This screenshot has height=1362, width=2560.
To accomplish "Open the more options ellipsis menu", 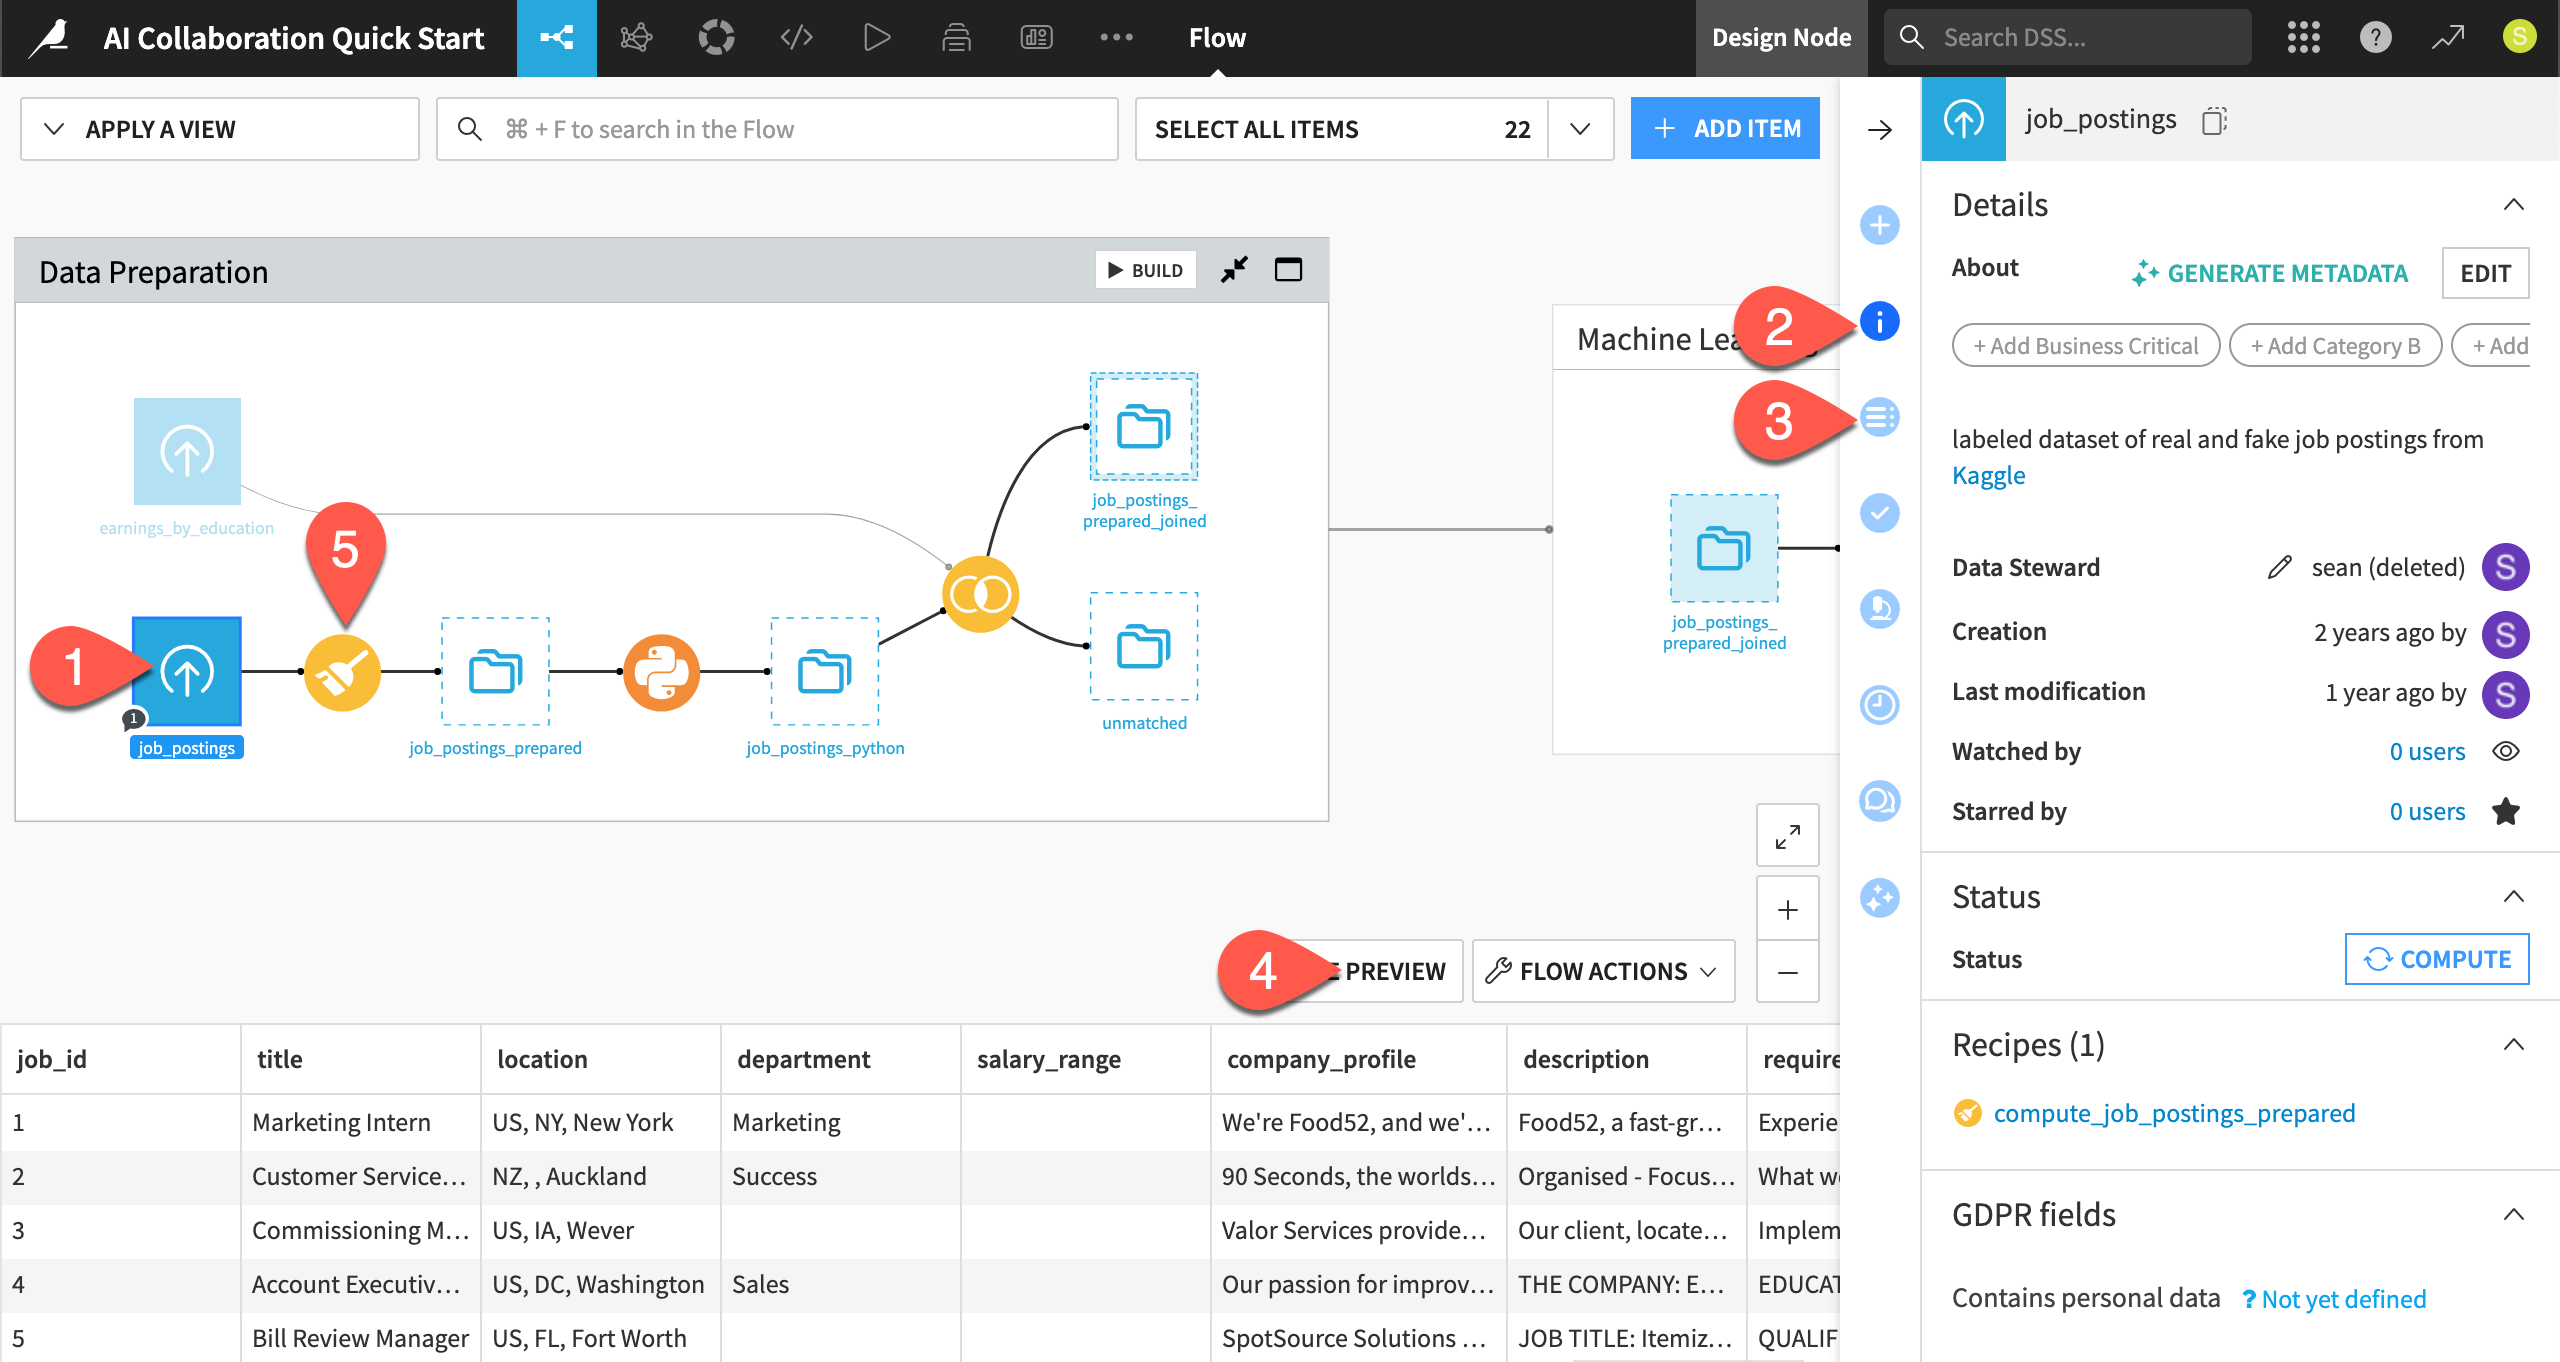I will [1116, 38].
